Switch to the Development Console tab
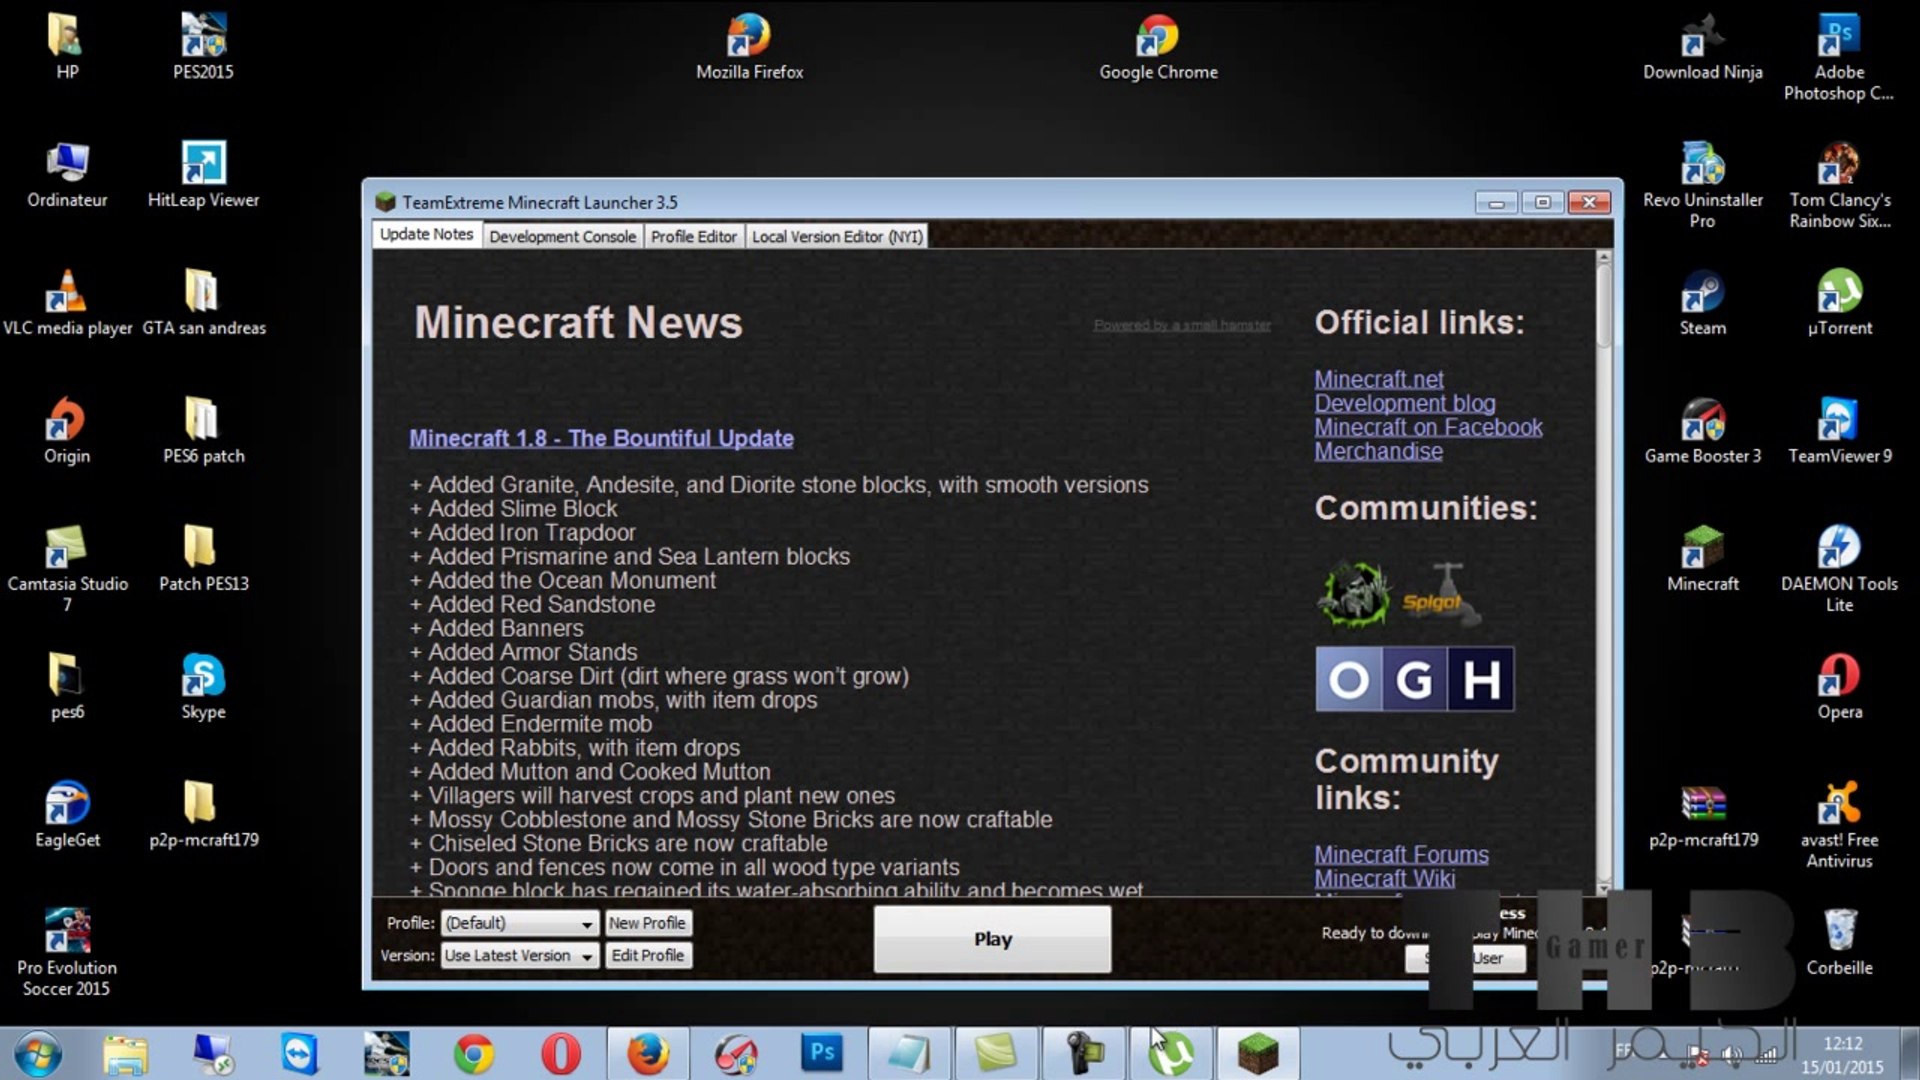This screenshot has height=1080, width=1920. pyautogui.click(x=562, y=237)
